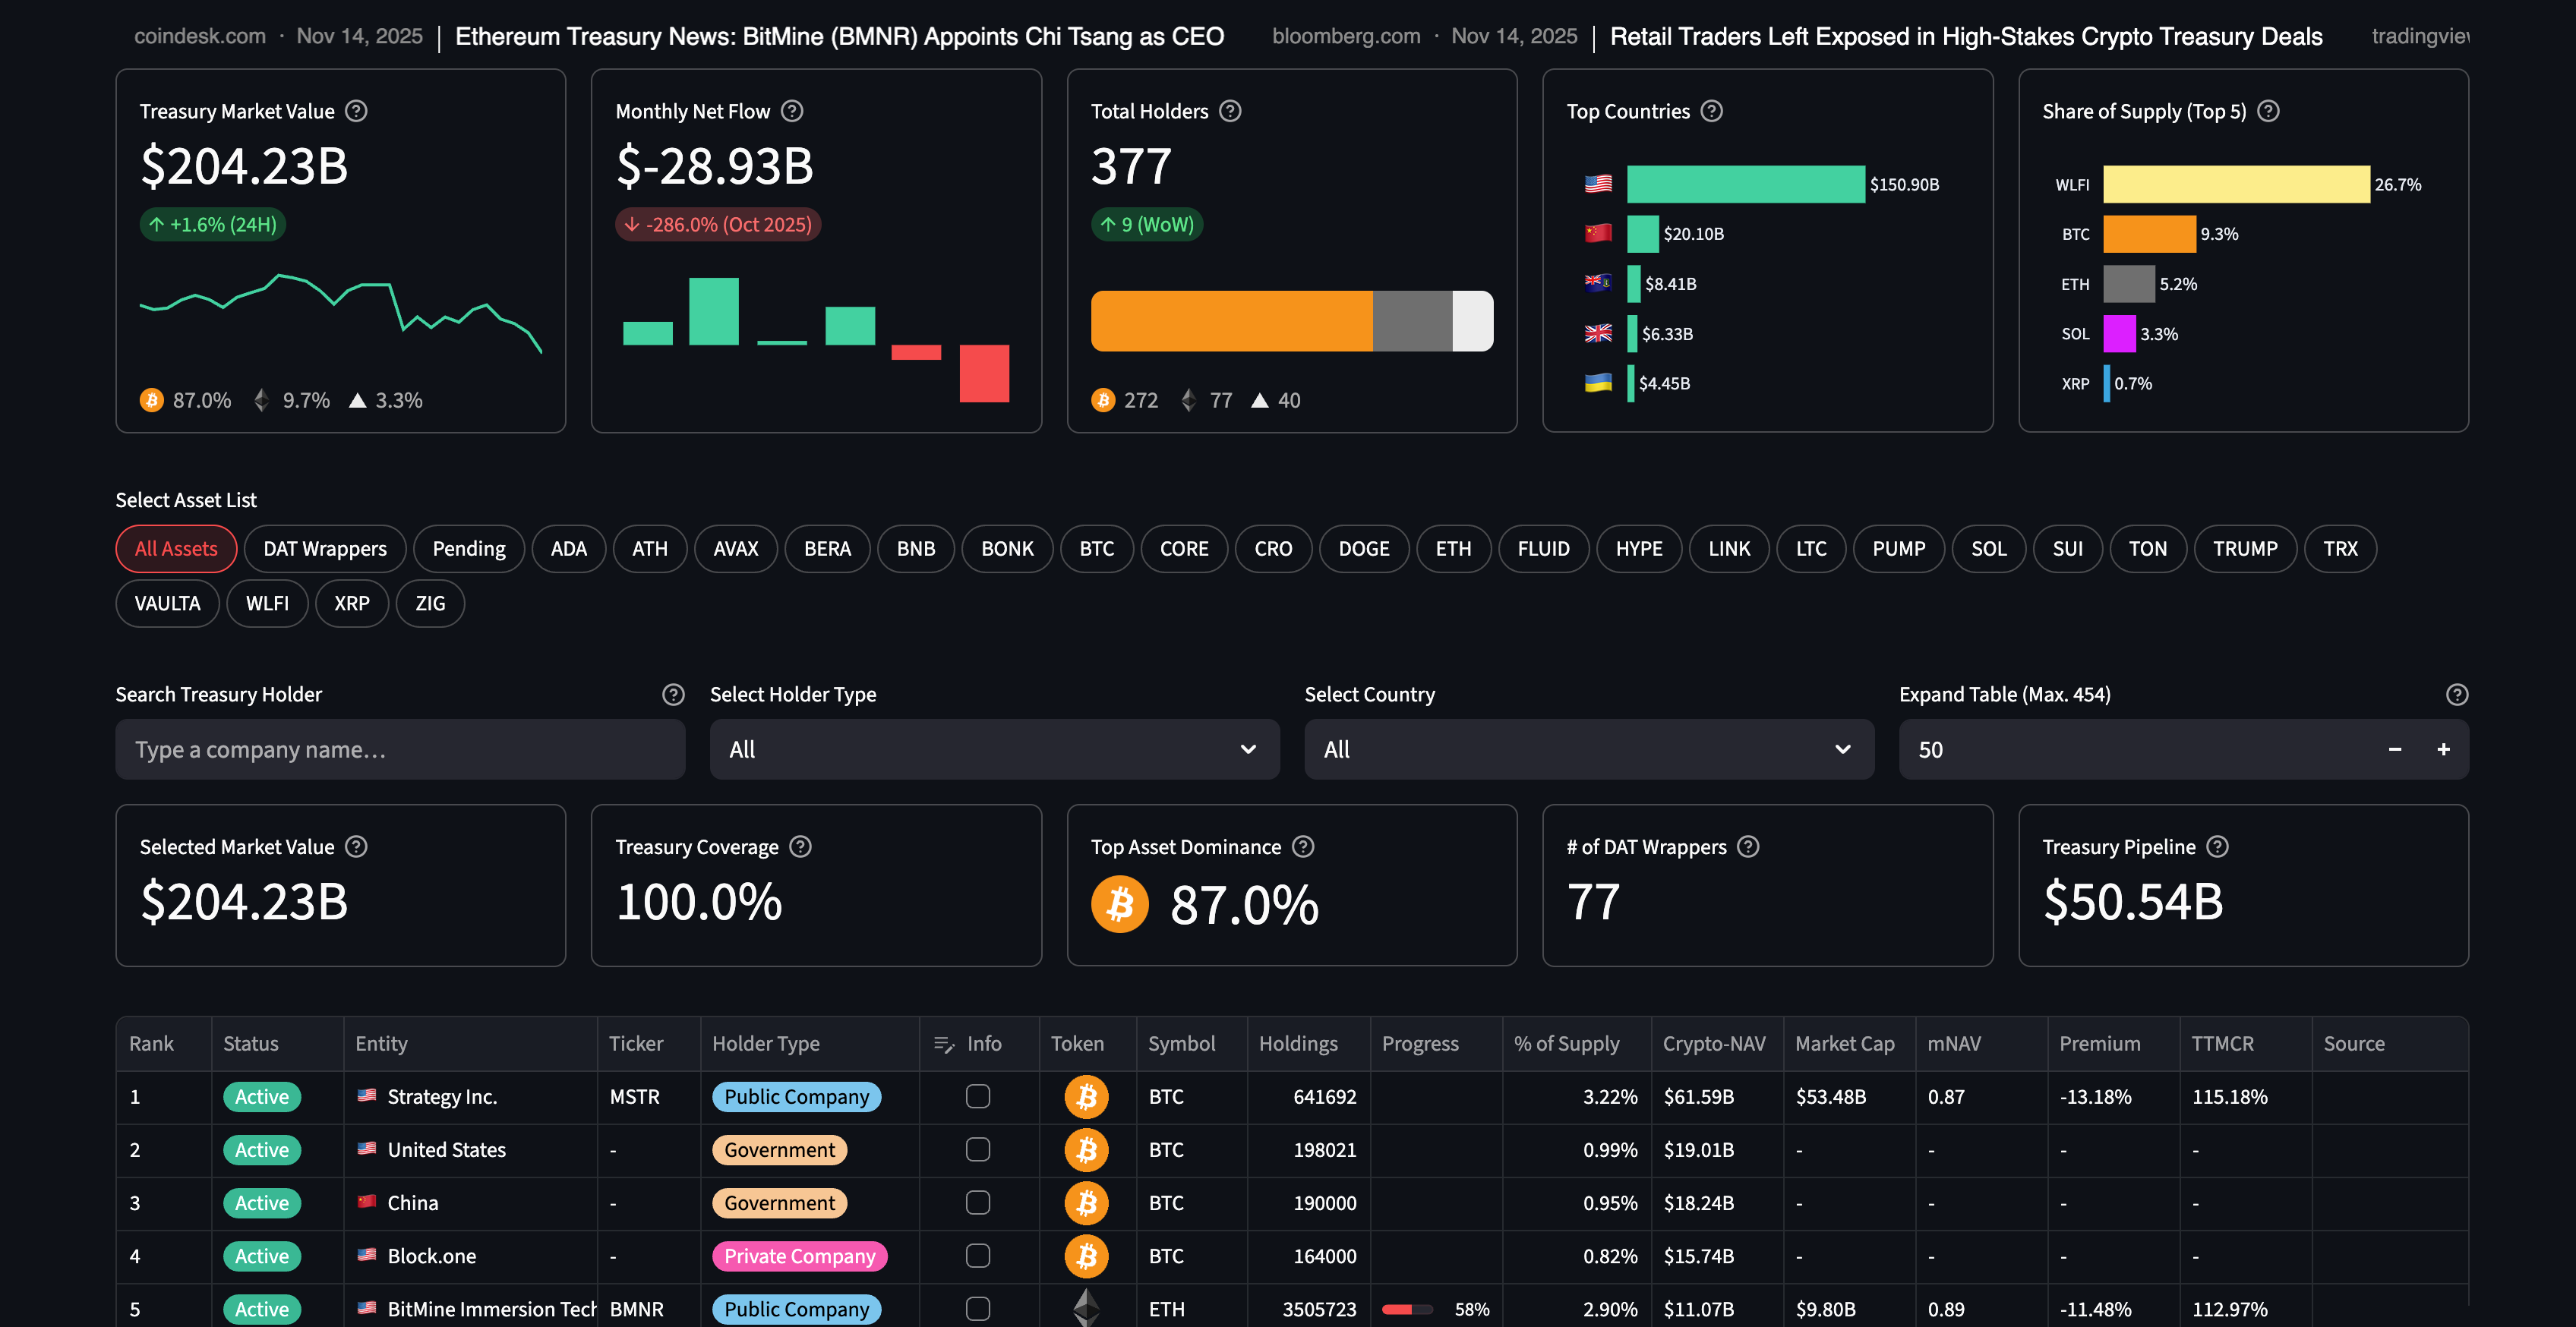Expand the Select Country dropdown
Image resolution: width=2576 pixels, height=1327 pixels.
(1588, 749)
